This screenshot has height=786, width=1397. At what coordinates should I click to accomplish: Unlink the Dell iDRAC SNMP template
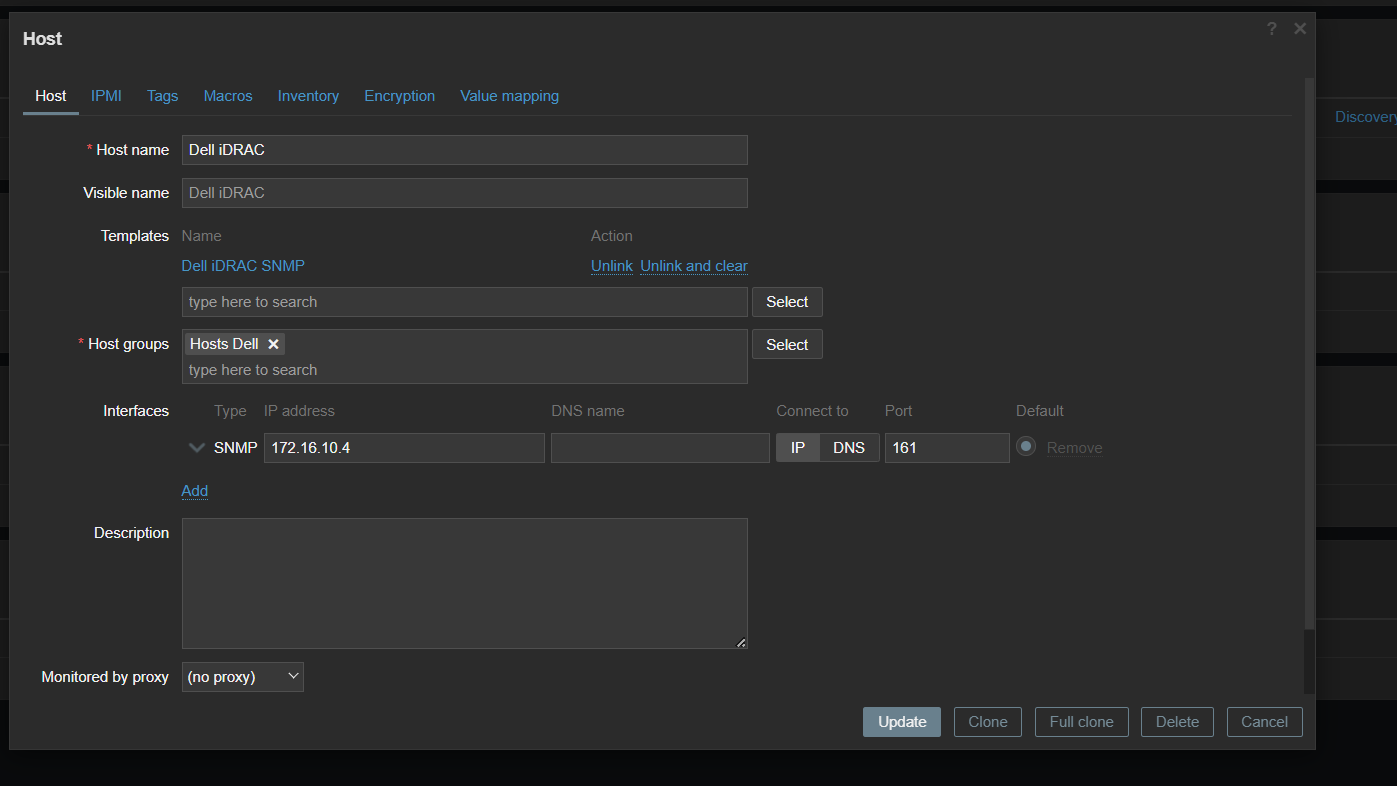click(611, 266)
